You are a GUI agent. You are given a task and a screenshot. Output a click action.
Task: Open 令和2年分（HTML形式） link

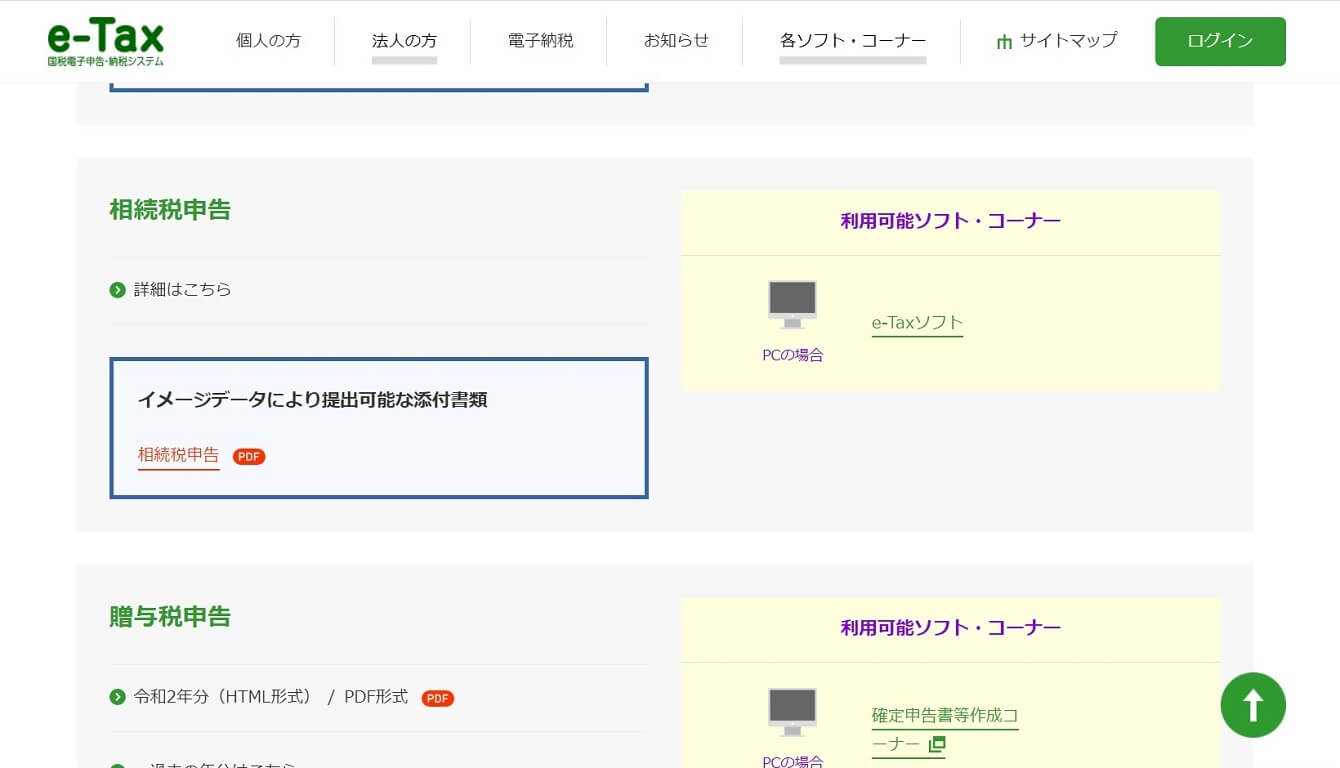click(x=223, y=697)
